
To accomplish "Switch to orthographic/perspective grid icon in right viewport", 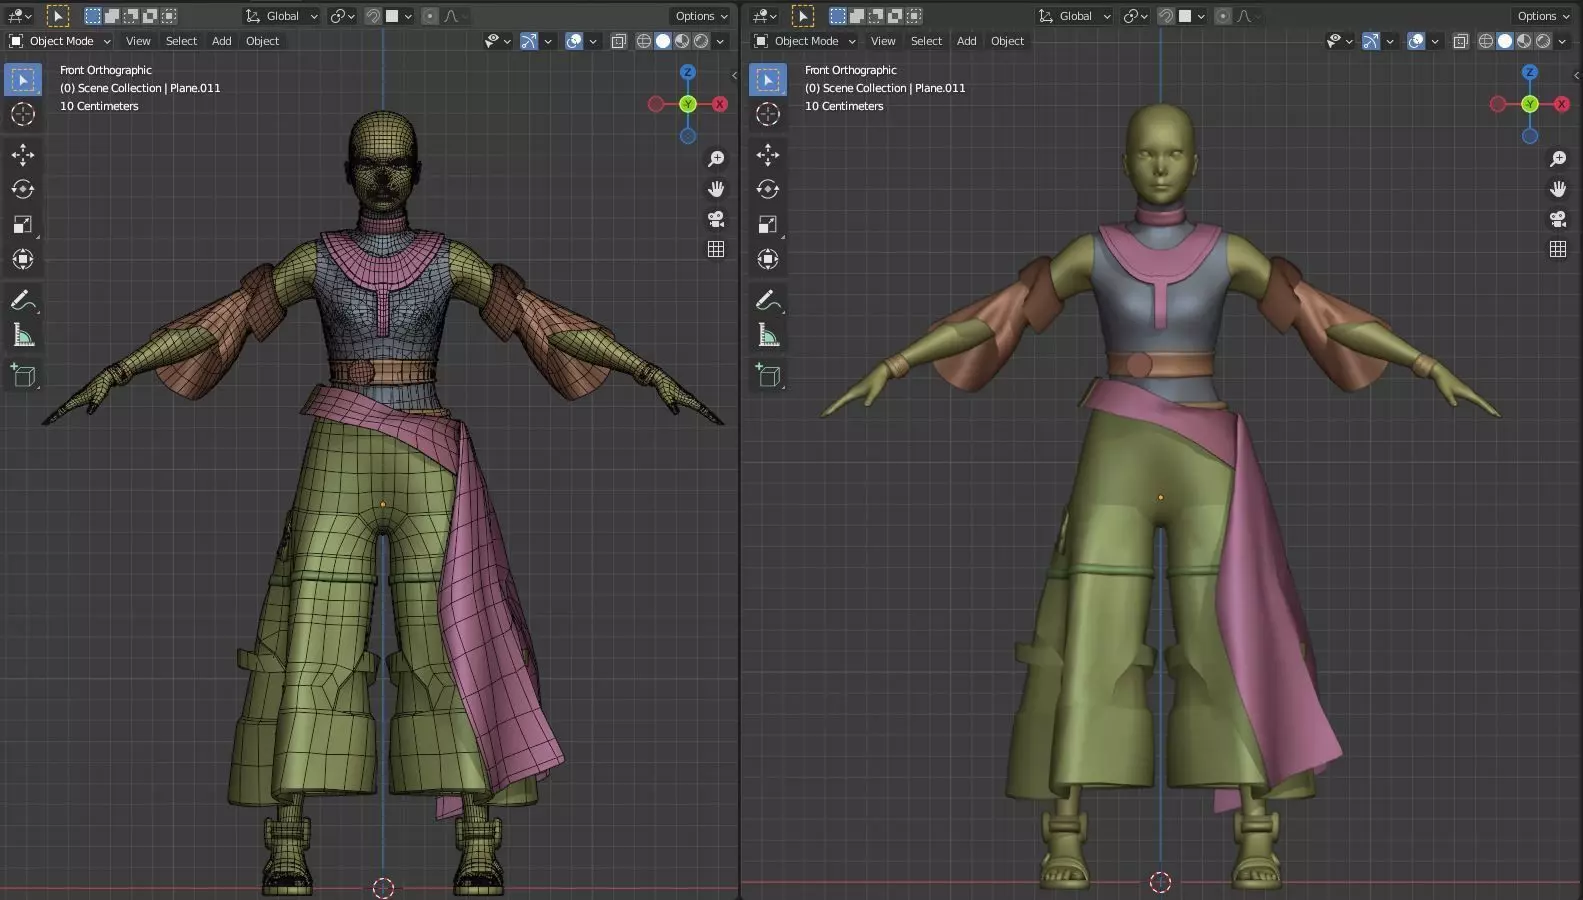I will tap(1557, 249).
